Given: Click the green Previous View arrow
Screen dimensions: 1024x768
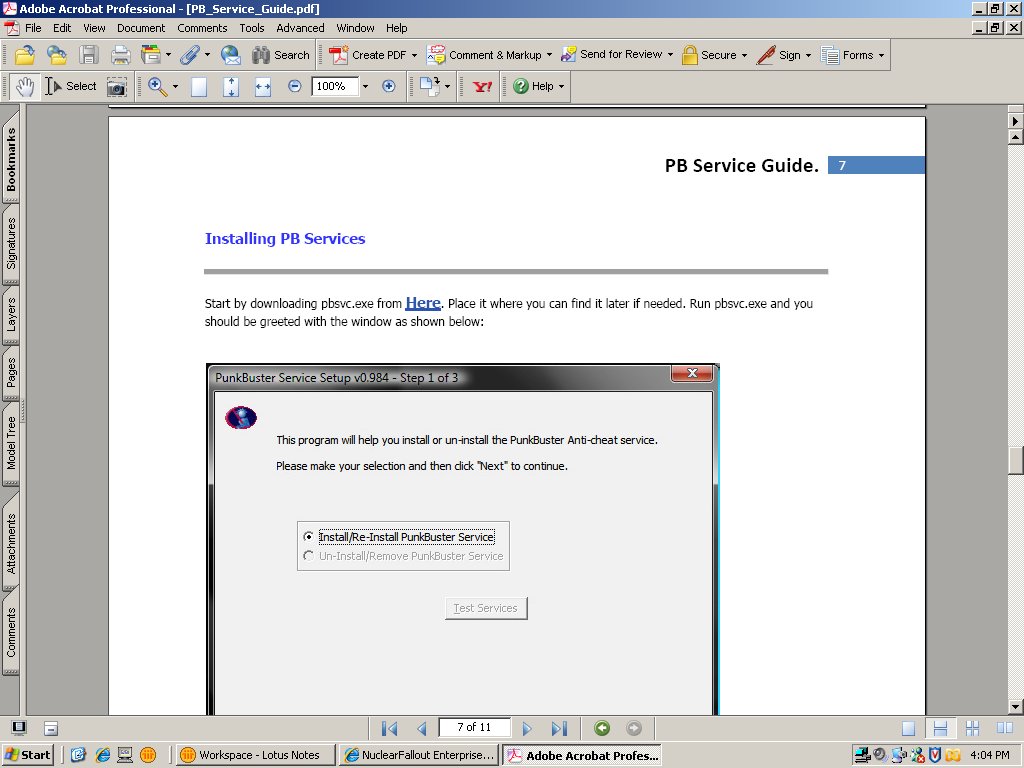Looking at the screenshot, I should pyautogui.click(x=602, y=729).
